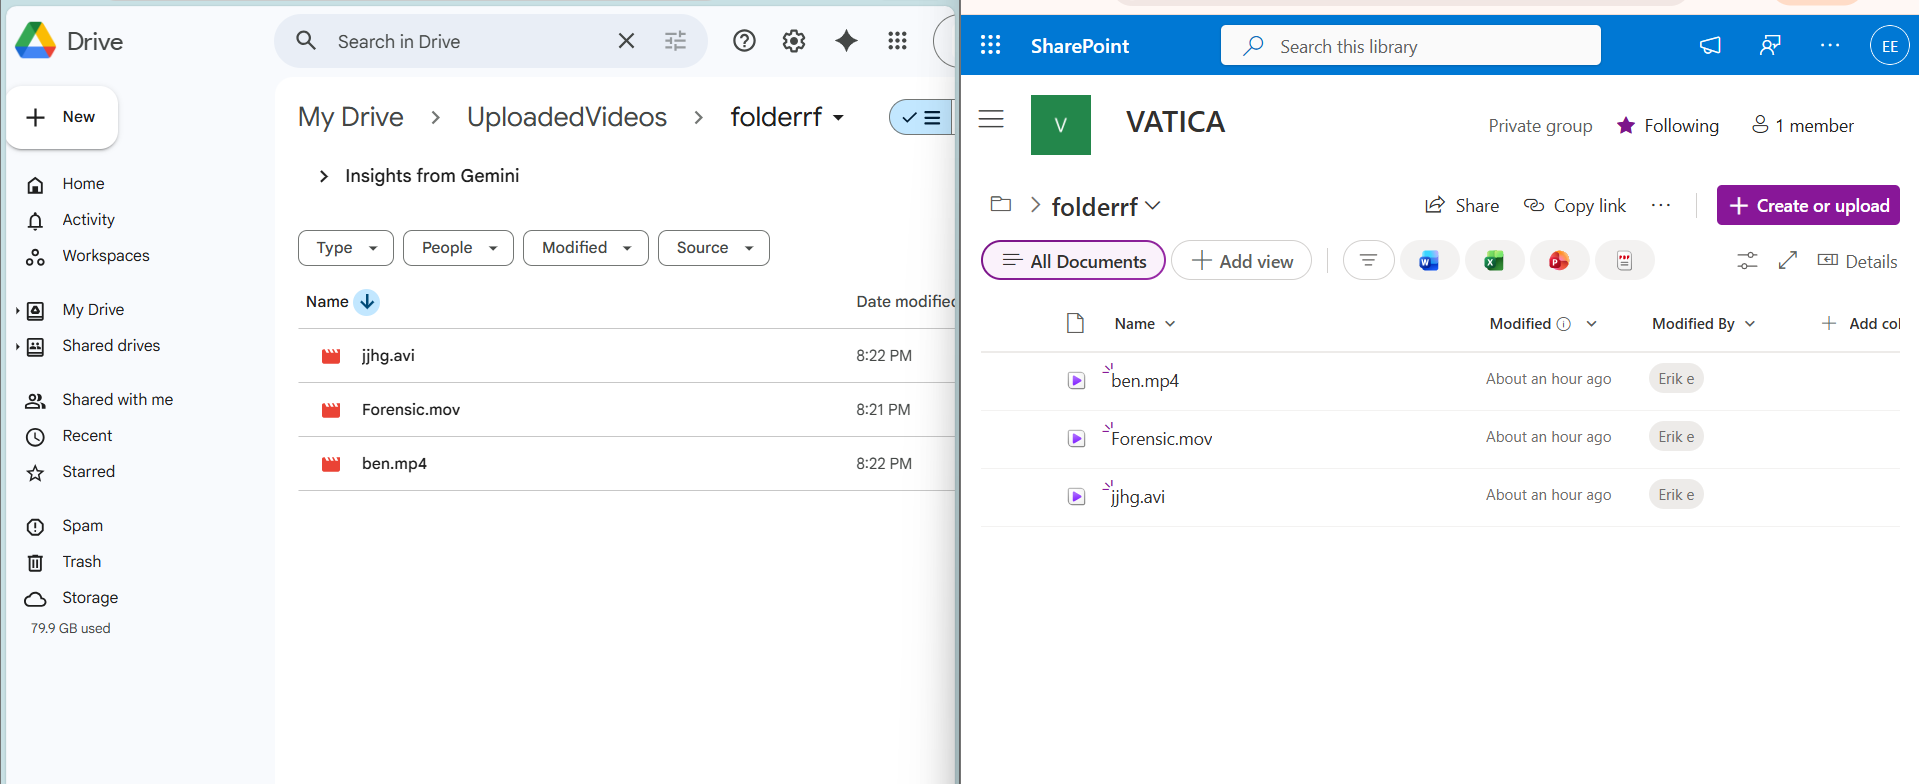Viewport: 1919px width, 784px height.
Task: Open Drive settings gear
Action: click(x=794, y=41)
